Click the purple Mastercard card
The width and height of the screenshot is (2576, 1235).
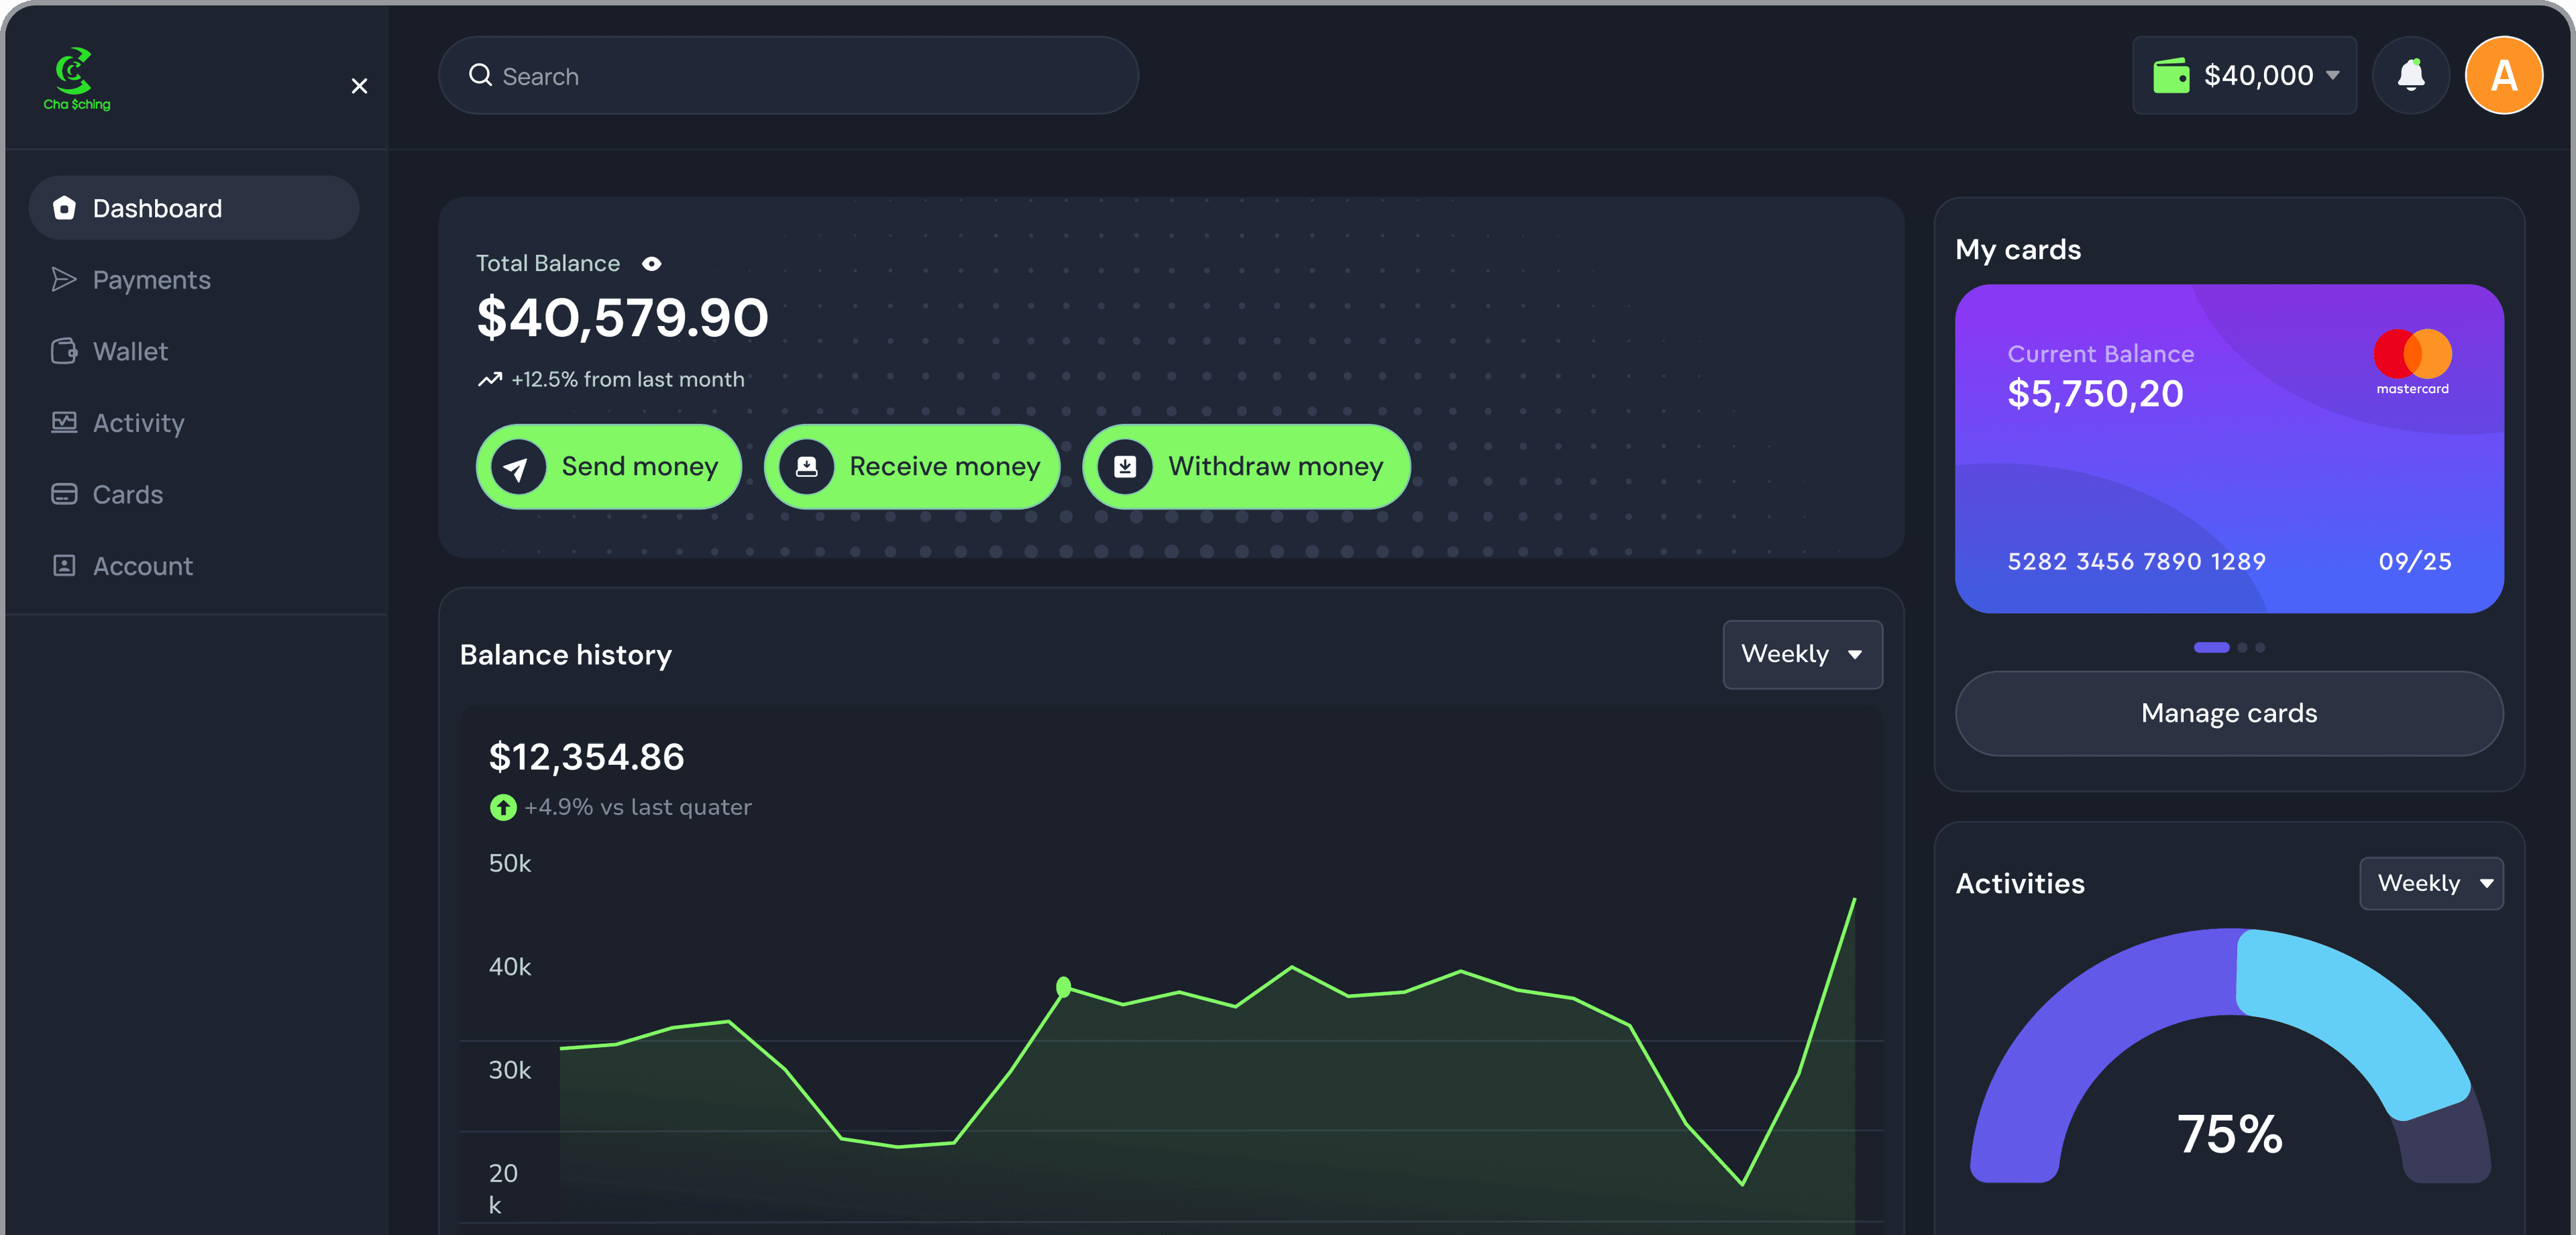coord(2229,448)
